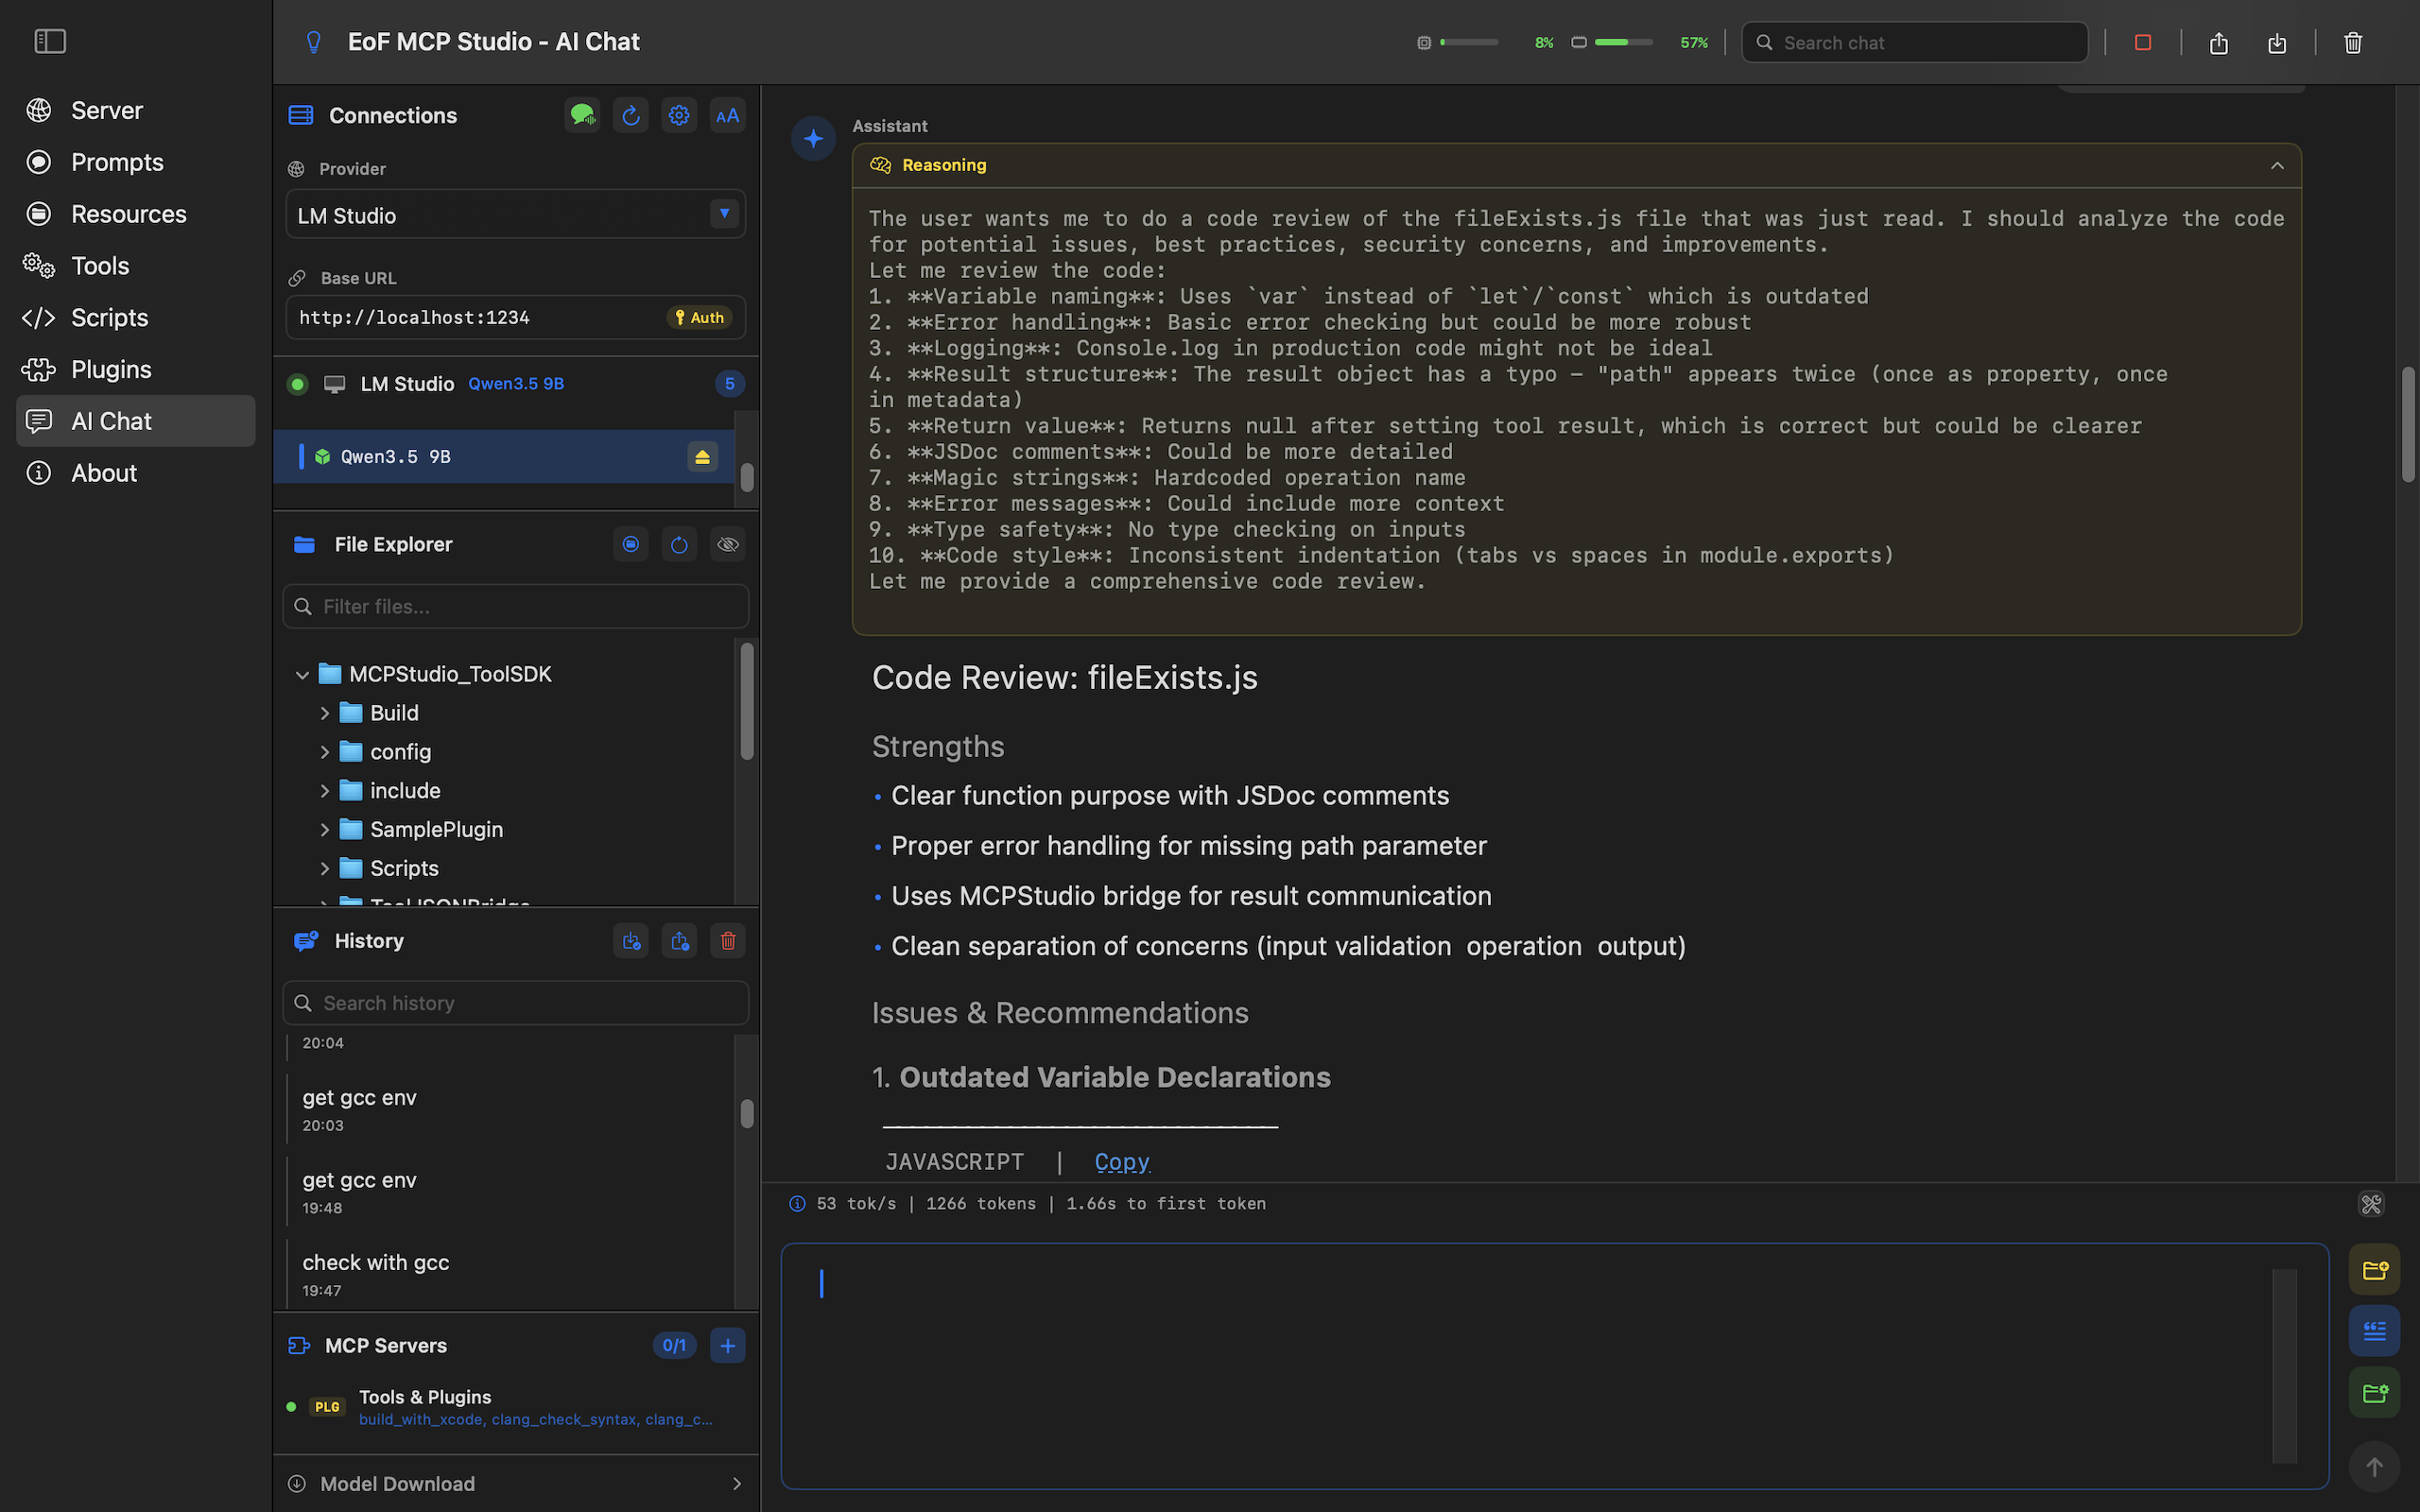Toggle the sidebar panel icon

[x=50, y=41]
